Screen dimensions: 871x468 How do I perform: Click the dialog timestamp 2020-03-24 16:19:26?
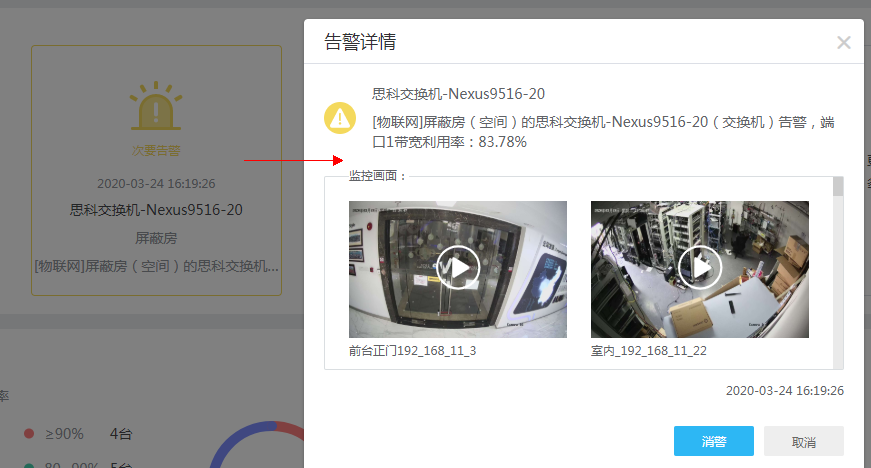point(785,391)
